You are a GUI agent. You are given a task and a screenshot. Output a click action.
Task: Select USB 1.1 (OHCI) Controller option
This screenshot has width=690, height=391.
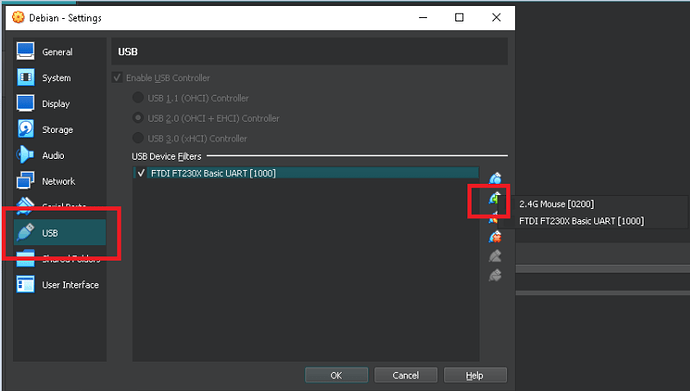138,98
